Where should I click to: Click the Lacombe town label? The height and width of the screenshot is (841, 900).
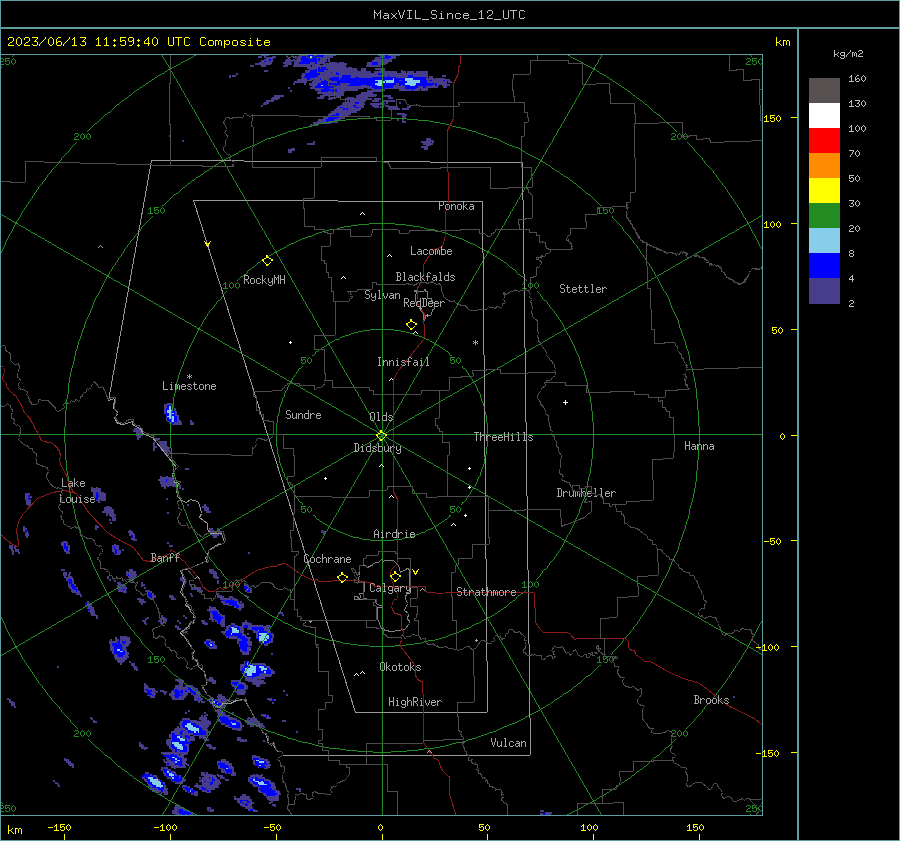click(431, 251)
